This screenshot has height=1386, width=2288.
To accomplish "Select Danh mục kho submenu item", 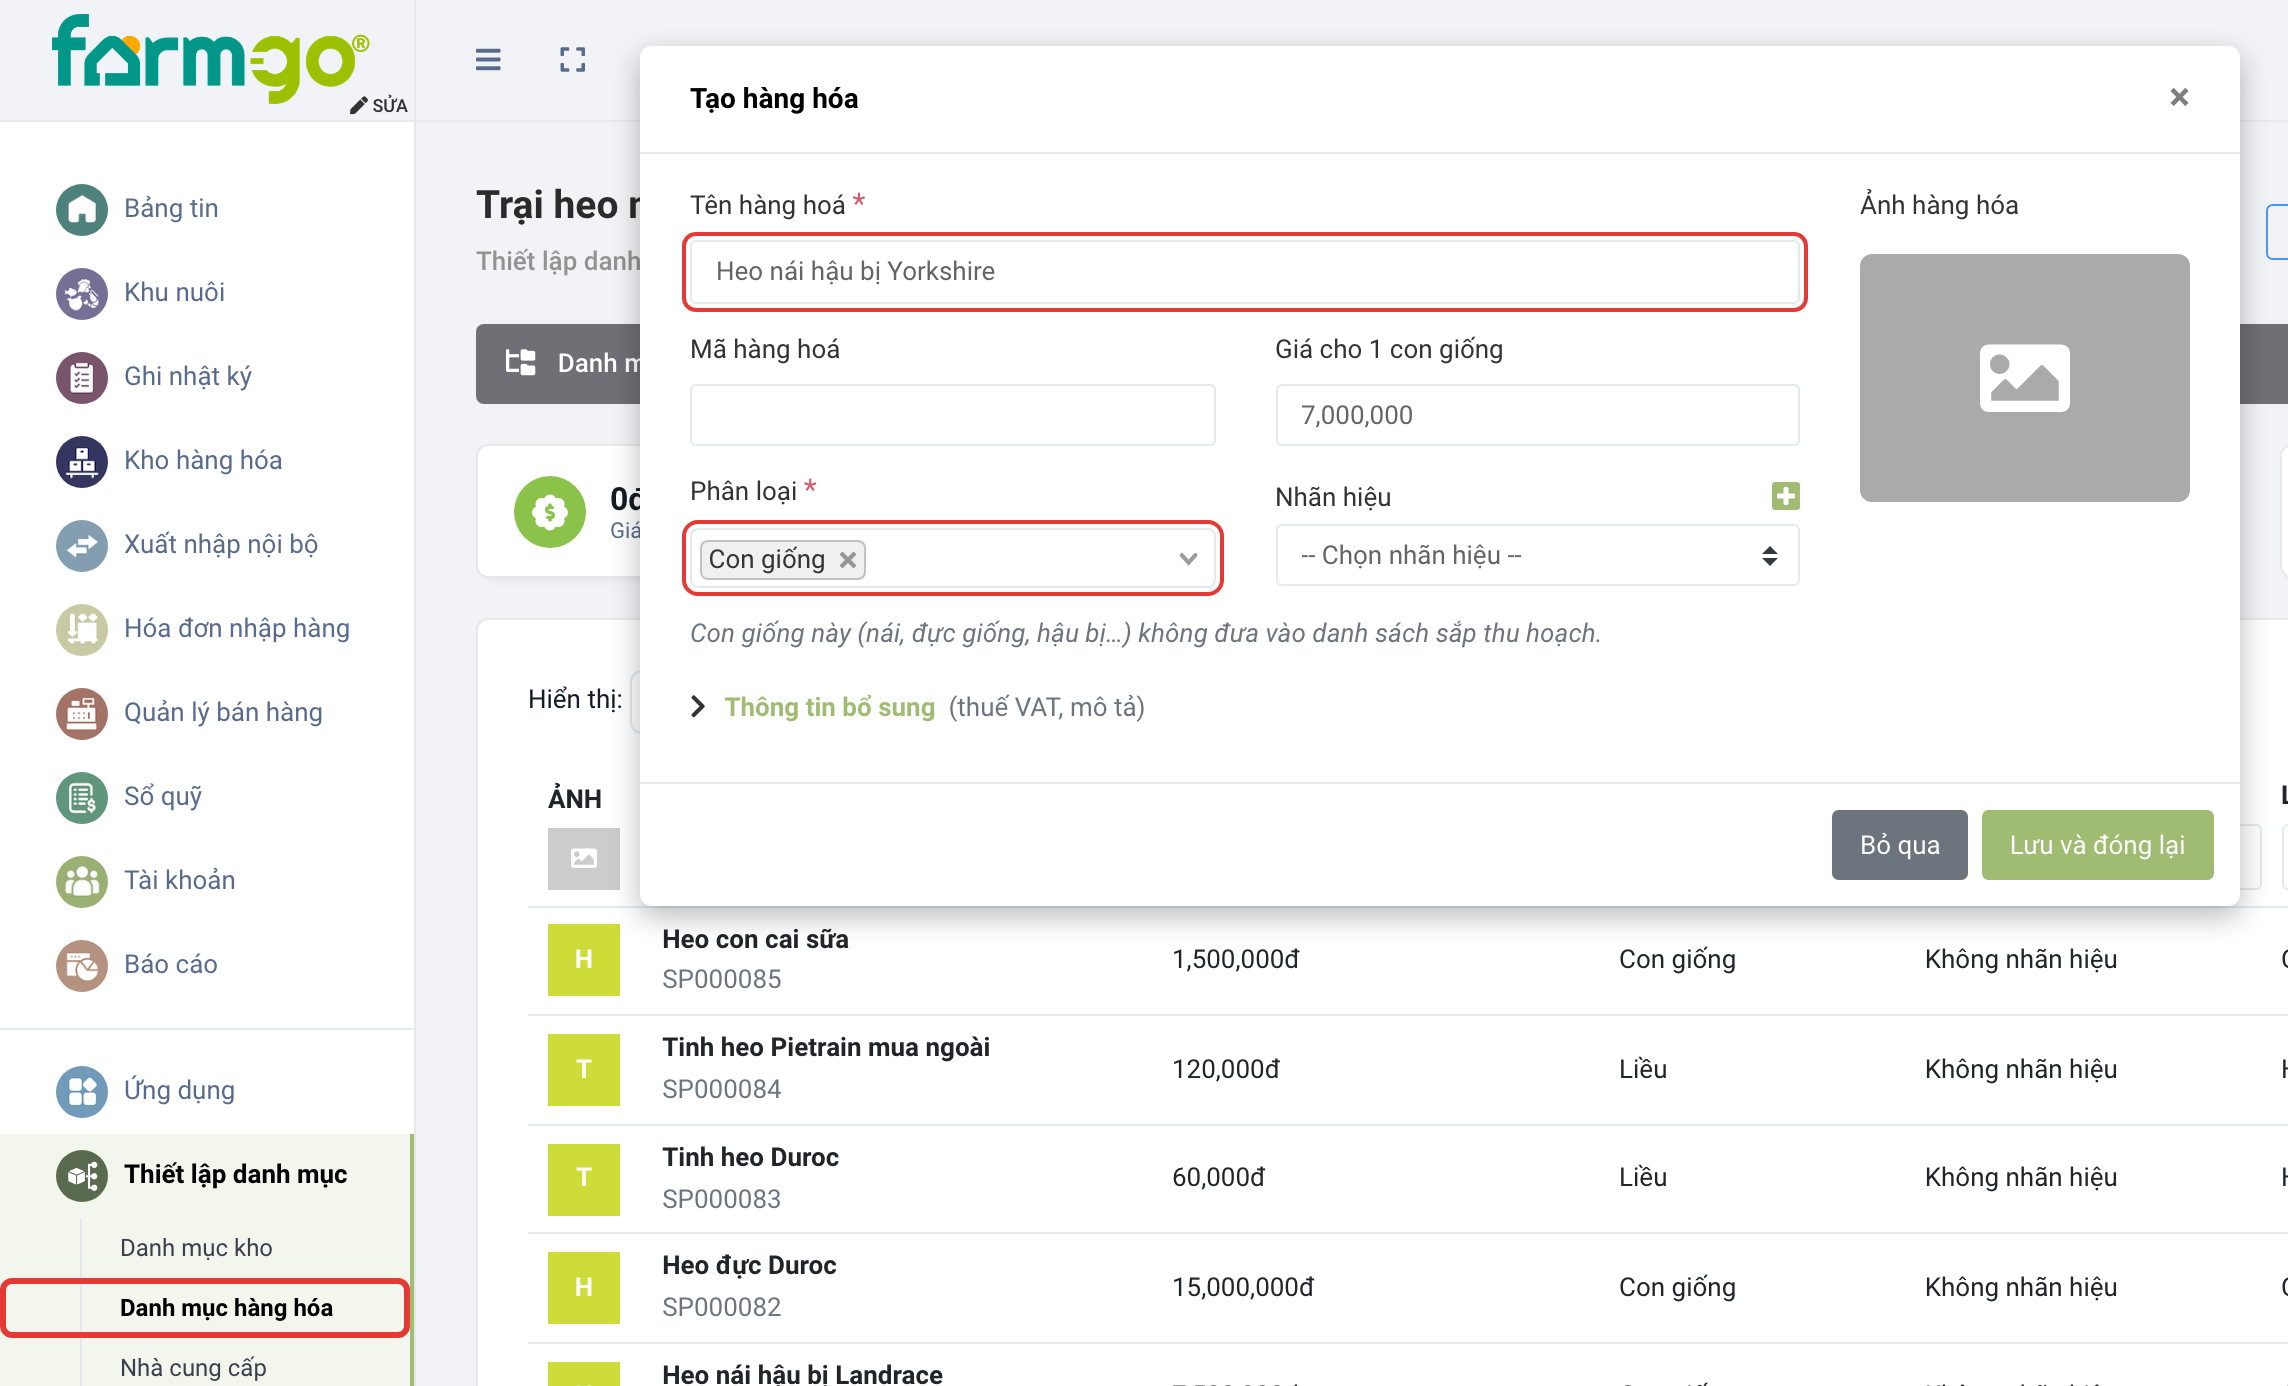I will tap(196, 1248).
